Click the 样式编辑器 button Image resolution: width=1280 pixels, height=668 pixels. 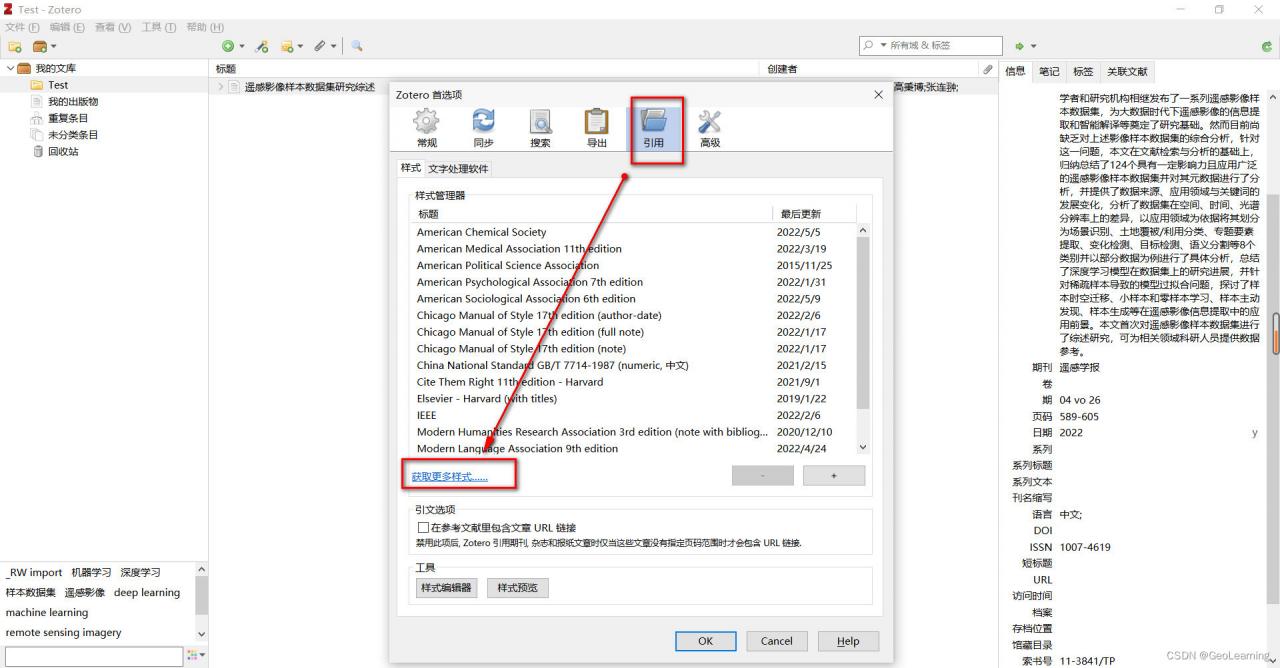[446, 588]
